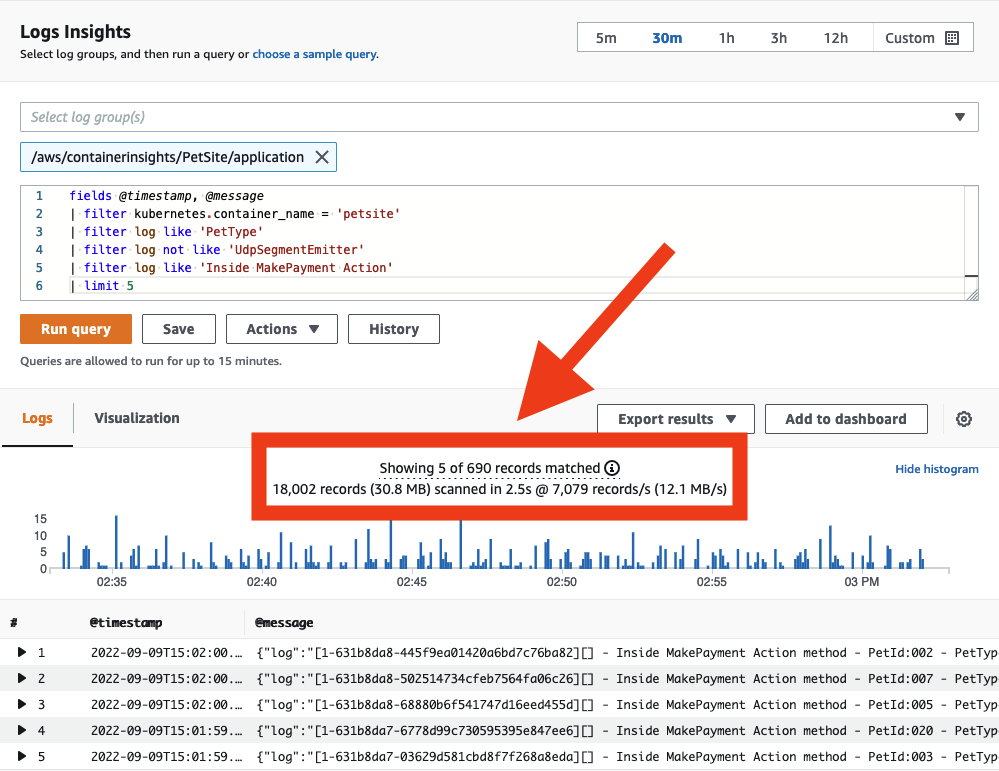This screenshot has width=999, height=771.
Task: Select the 12h time range
Action: tap(835, 38)
